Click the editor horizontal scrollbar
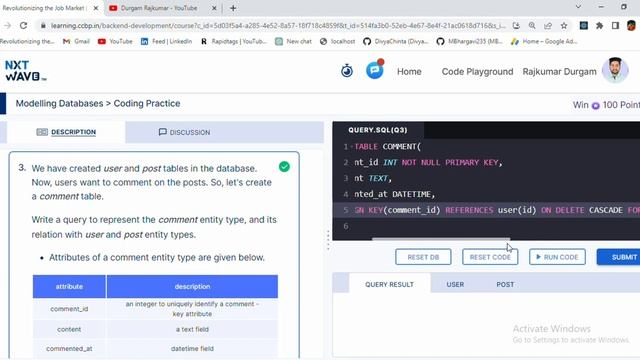This screenshot has width=640, height=360. pyautogui.click(x=441, y=239)
